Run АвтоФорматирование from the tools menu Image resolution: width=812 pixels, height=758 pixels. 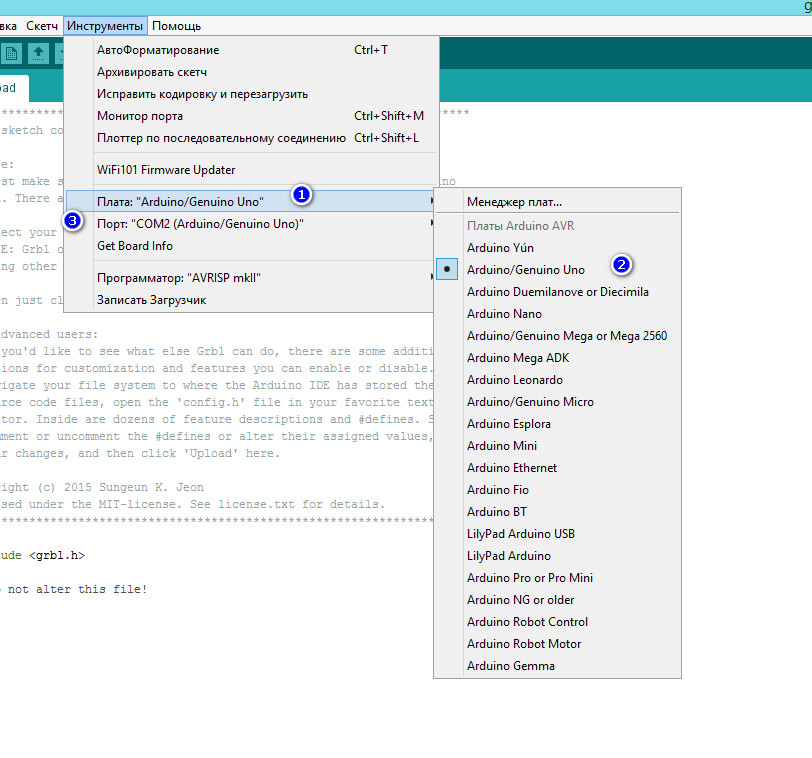point(251,50)
